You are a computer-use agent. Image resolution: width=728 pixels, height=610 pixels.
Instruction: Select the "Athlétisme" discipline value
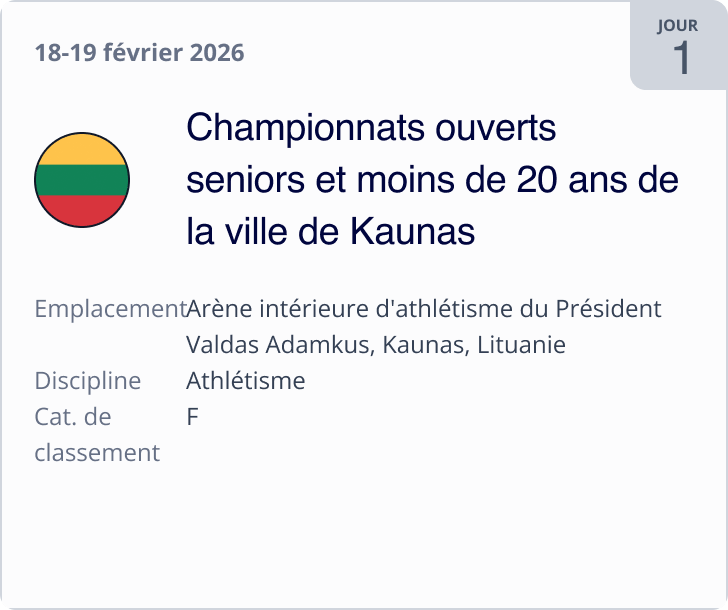(x=245, y=381)
